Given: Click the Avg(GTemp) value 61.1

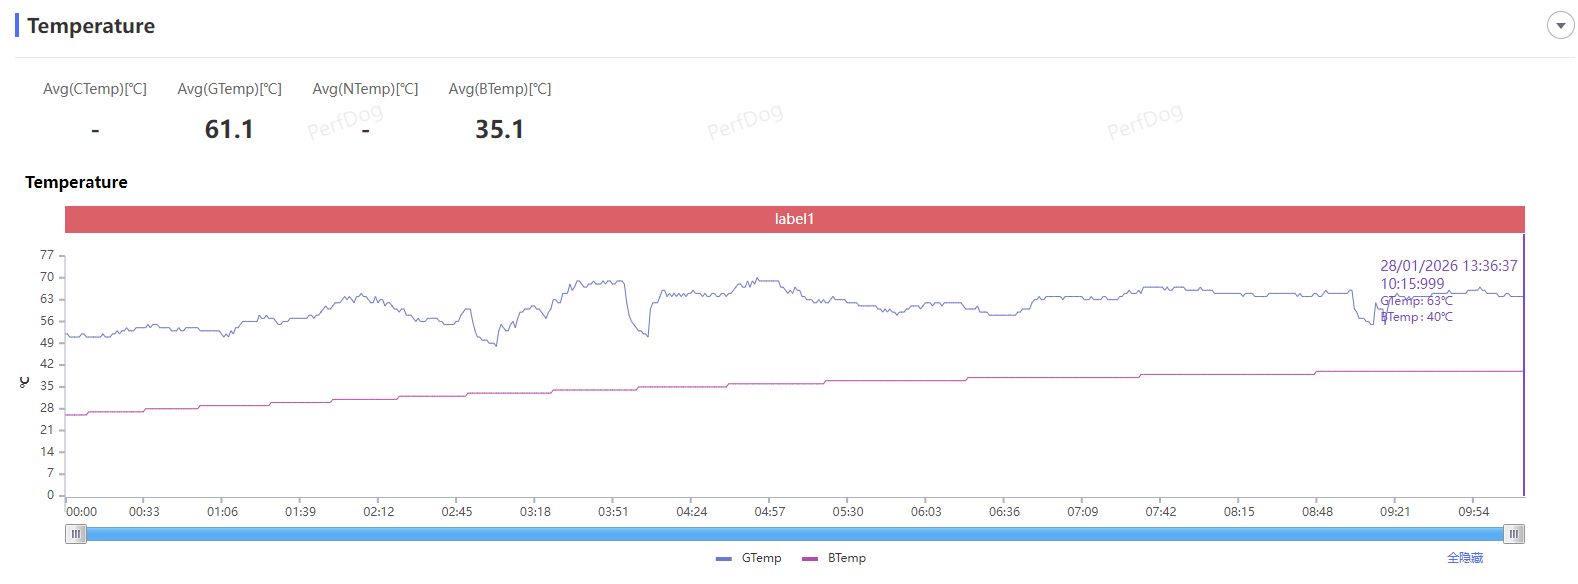Looking at the screenshot, I should [229, 129].
